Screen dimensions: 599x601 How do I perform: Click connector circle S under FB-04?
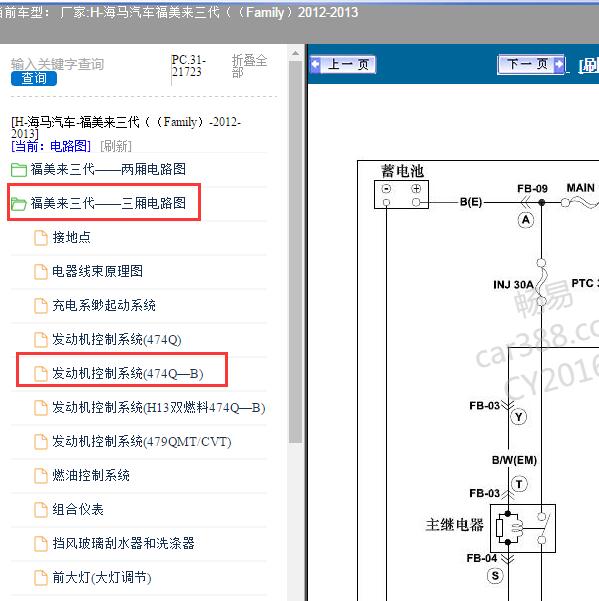[495, 576]
